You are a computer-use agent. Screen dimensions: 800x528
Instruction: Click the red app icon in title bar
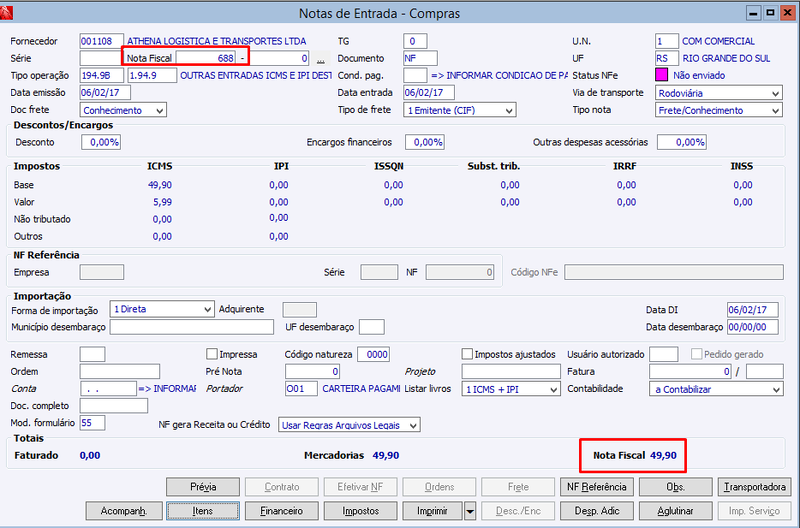click(6, 12)
